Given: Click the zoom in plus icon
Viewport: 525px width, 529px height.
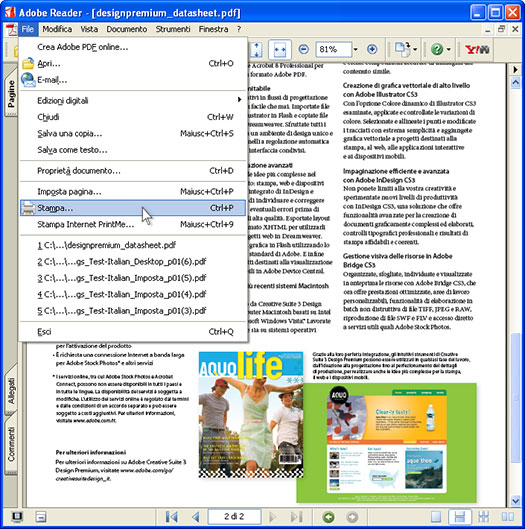Looking at the screenshot, I should [372, 50].
